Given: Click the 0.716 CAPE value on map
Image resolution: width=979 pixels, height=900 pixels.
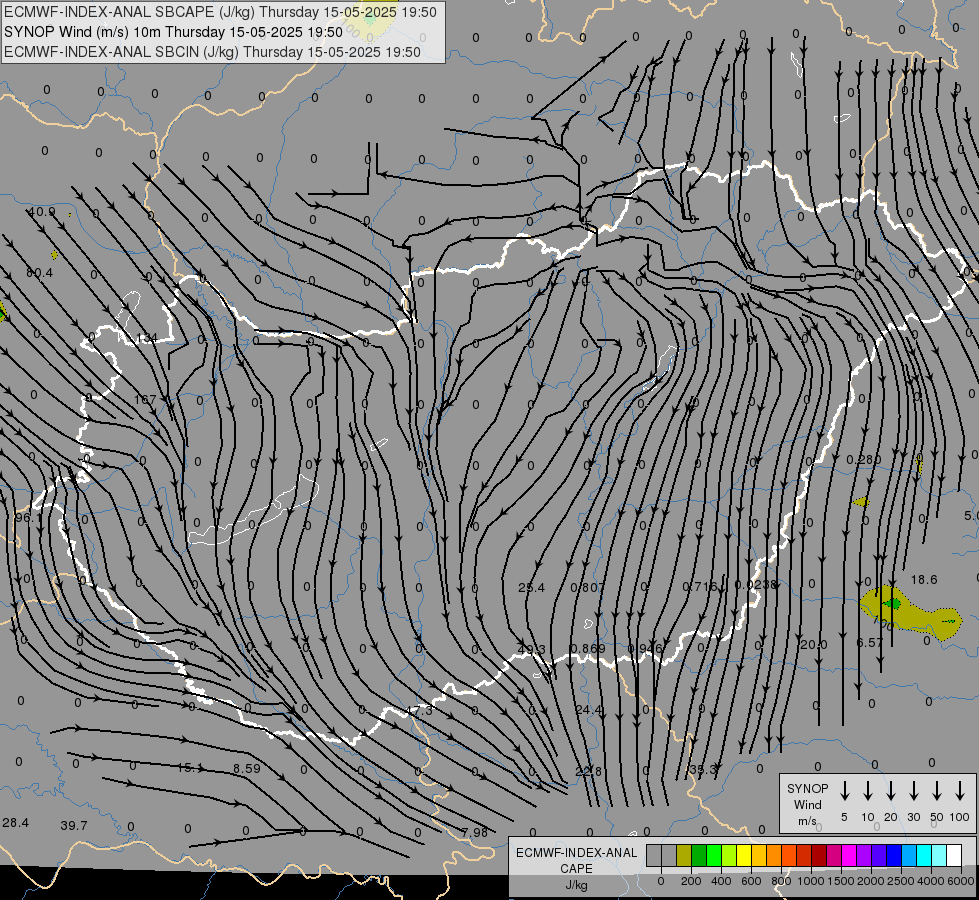Looking at the screenshot, I should pos(700,586).
